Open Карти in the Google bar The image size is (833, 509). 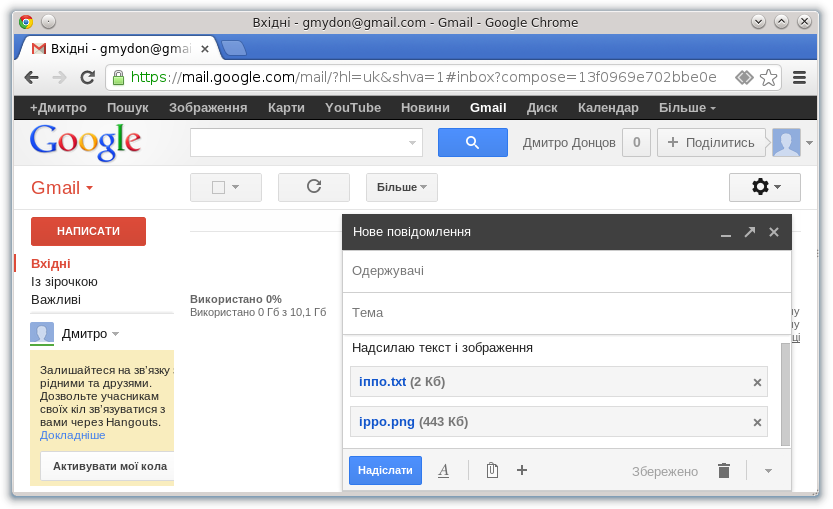pos(286,108)
